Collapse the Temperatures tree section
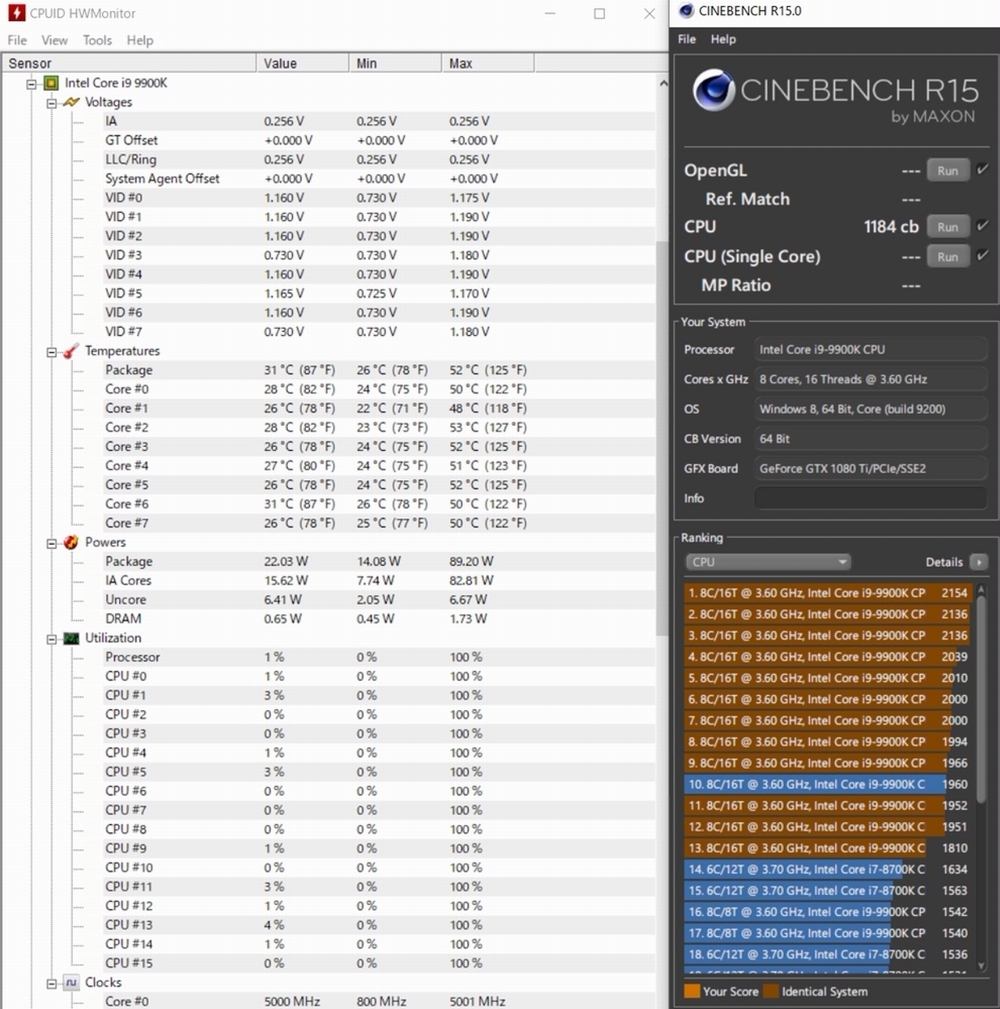This screenshot has width=1000, height=1009. (51, 352)
